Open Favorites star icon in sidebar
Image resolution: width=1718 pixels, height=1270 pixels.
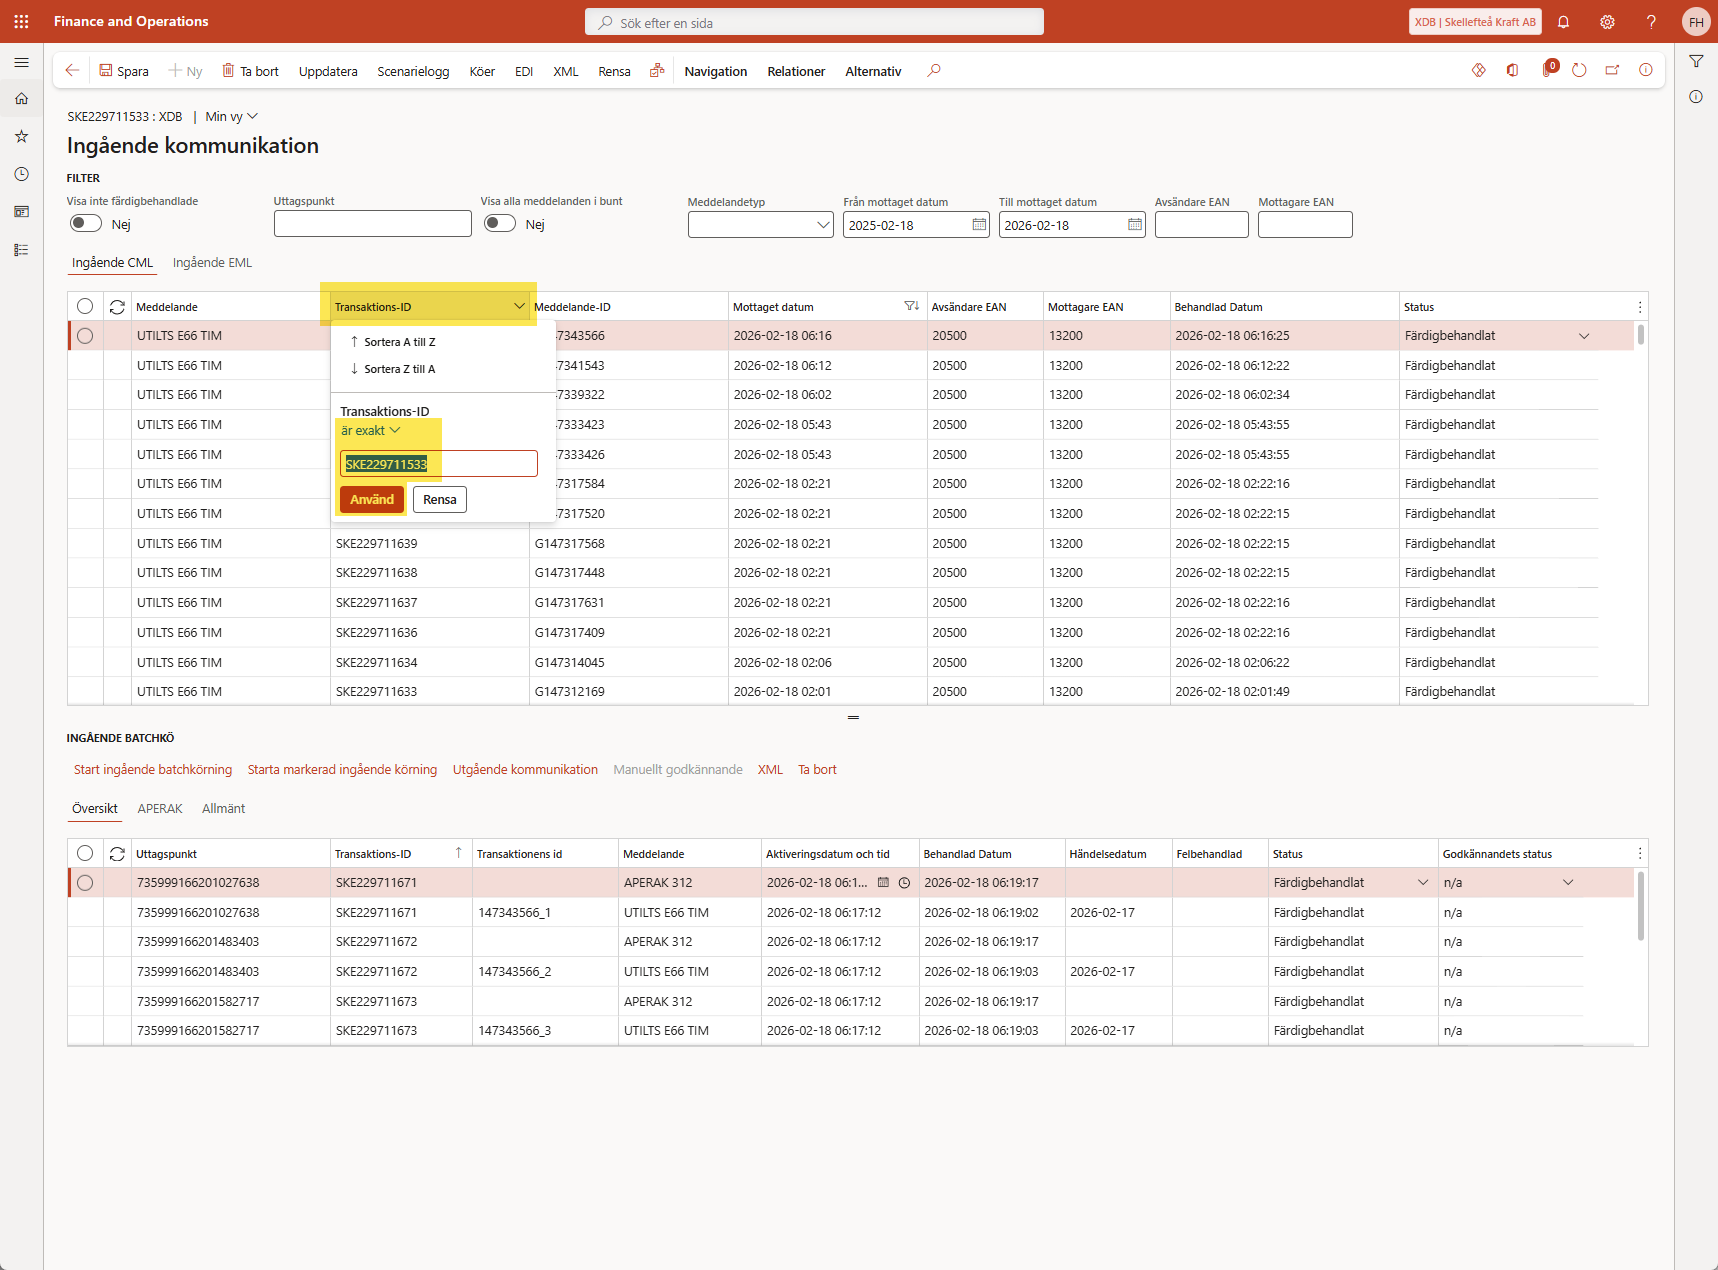pyautogui.click(x=21, y=136)
